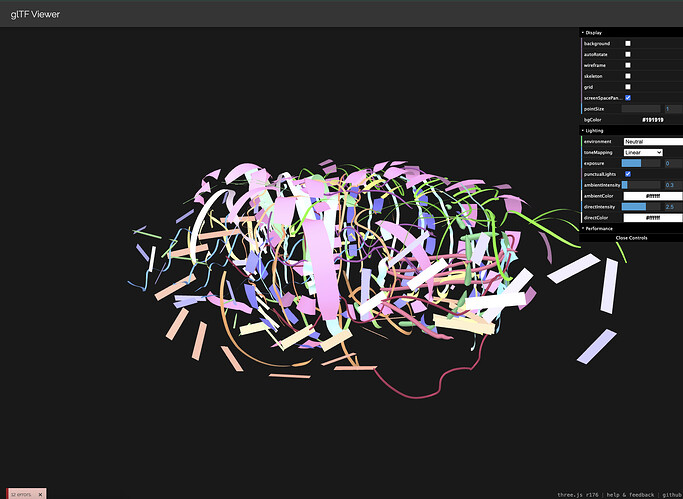Disable the punctualLights checkbox

pos(628,174)
